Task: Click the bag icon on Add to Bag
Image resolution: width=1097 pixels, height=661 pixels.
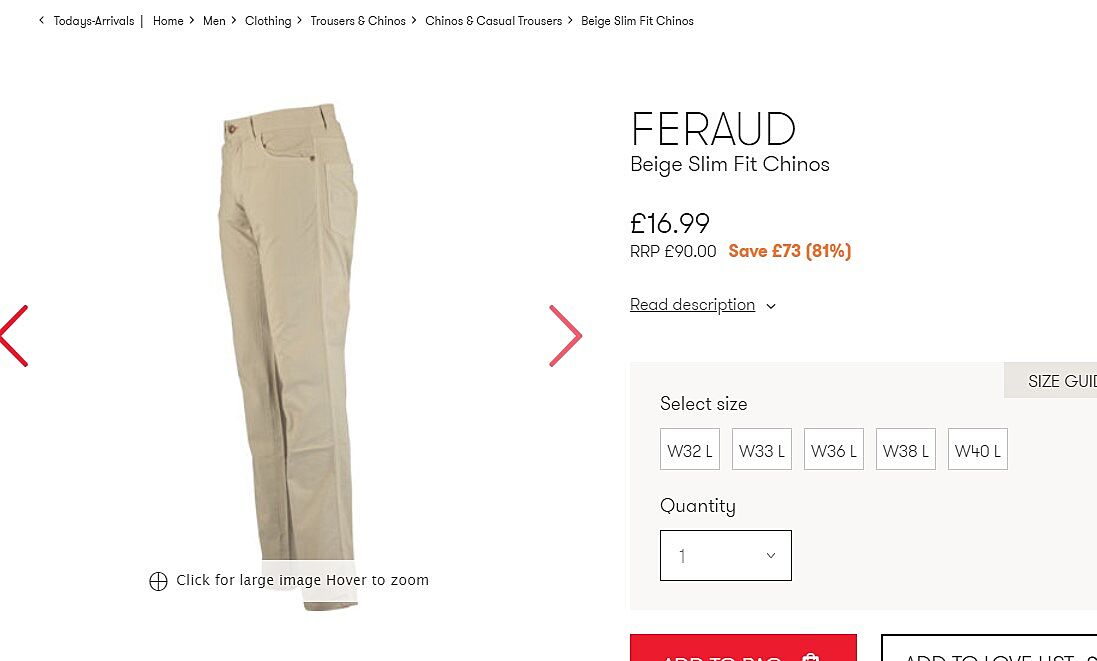Action: [811, 656]
